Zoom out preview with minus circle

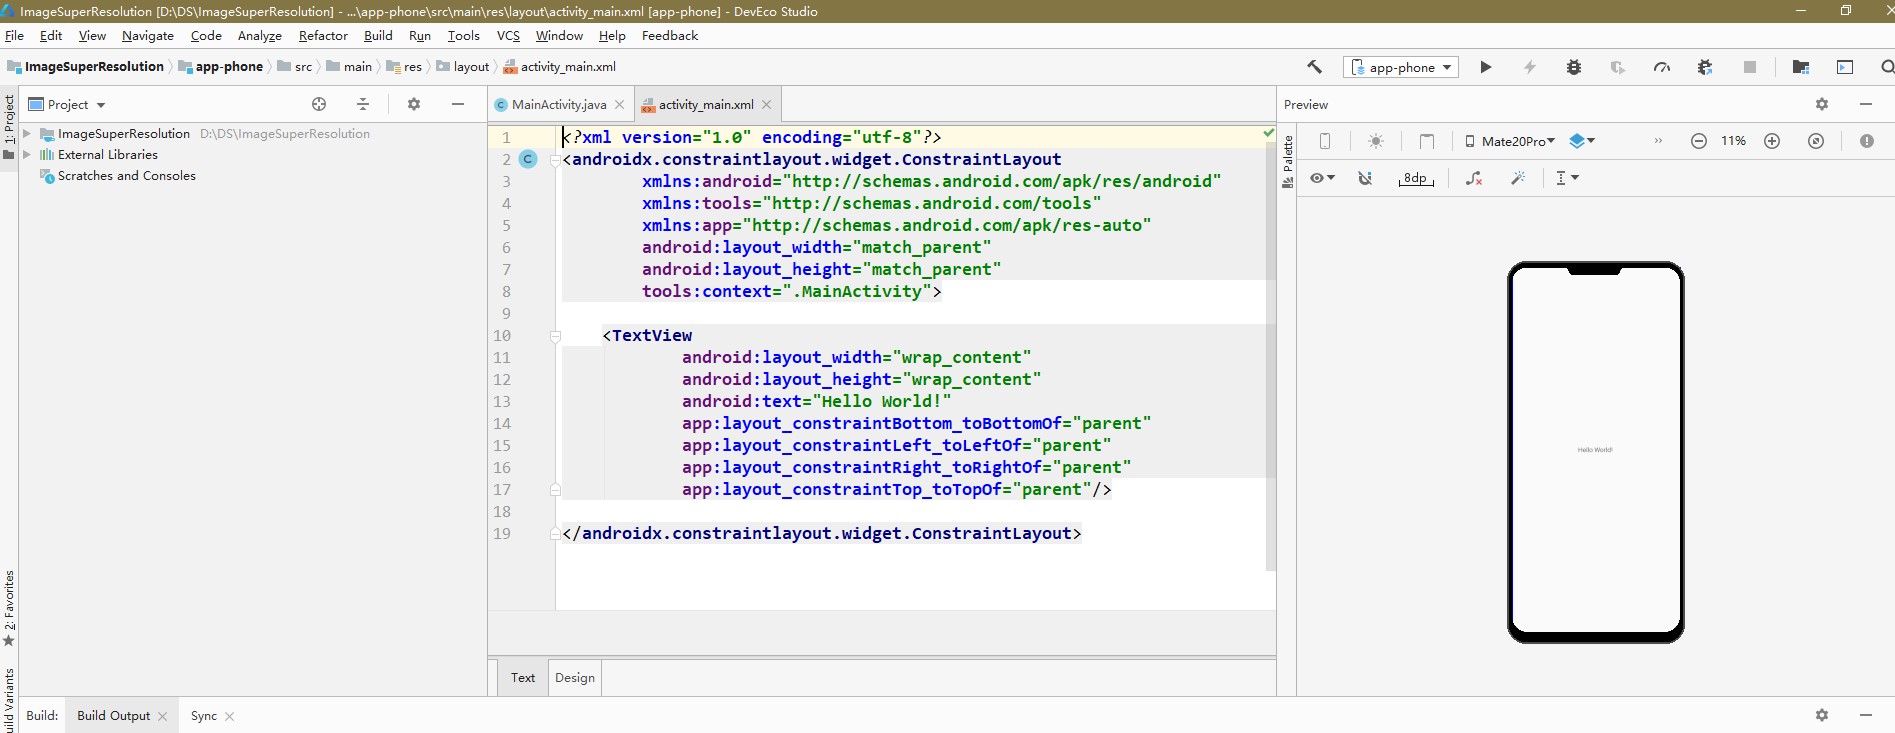[1699, 141]
